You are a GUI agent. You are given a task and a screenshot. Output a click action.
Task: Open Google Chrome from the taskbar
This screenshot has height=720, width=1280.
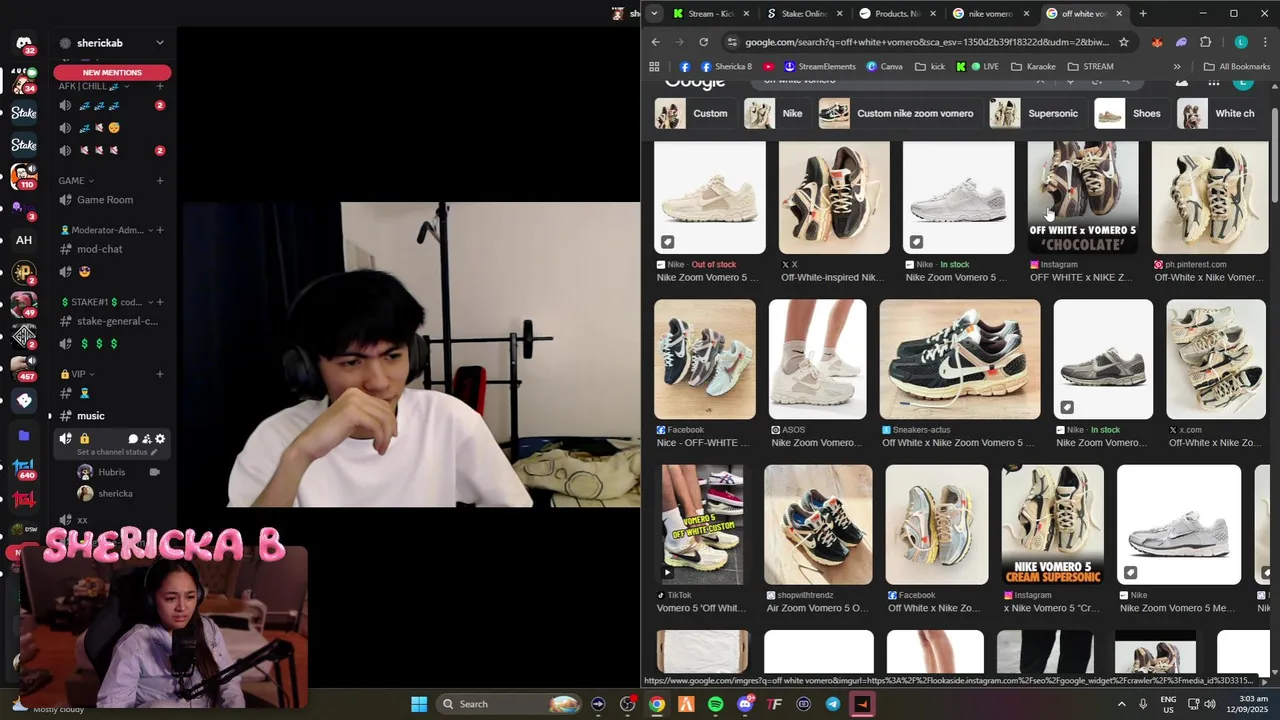[656, 704]
